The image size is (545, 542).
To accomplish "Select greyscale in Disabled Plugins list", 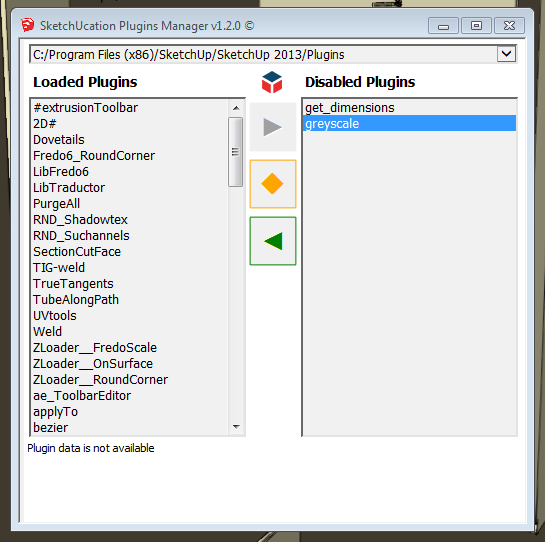I will point(409,124).
